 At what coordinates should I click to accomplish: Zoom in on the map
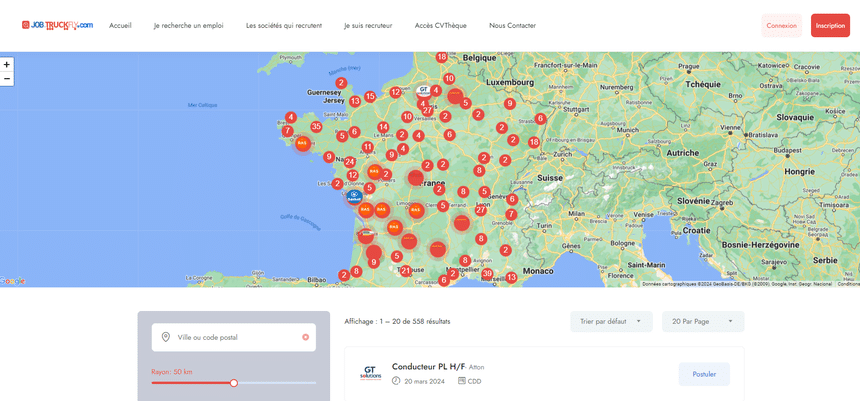[x=7, y=64]
